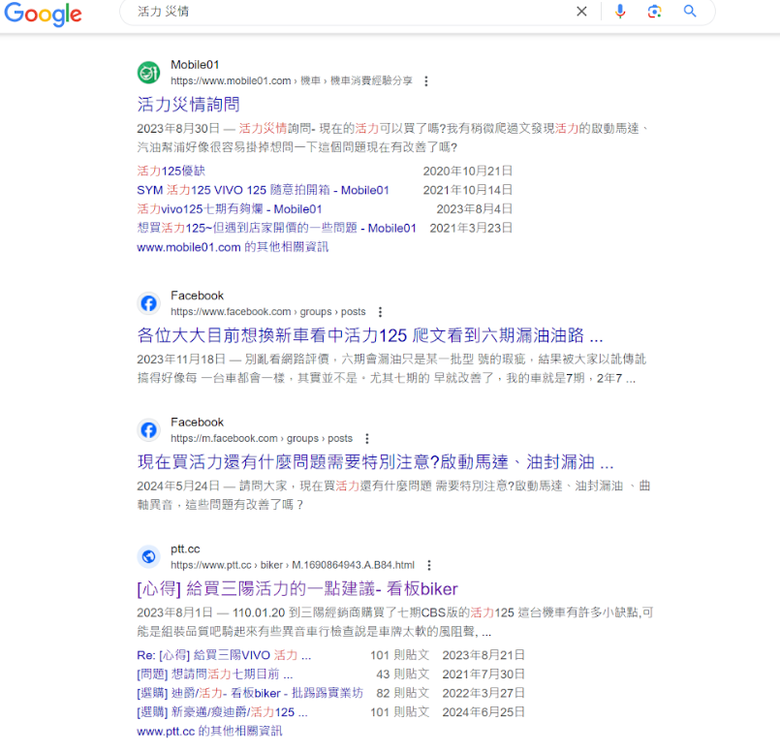Click https://m.facebook.com › groups › posts URL

tap(261, 438)
